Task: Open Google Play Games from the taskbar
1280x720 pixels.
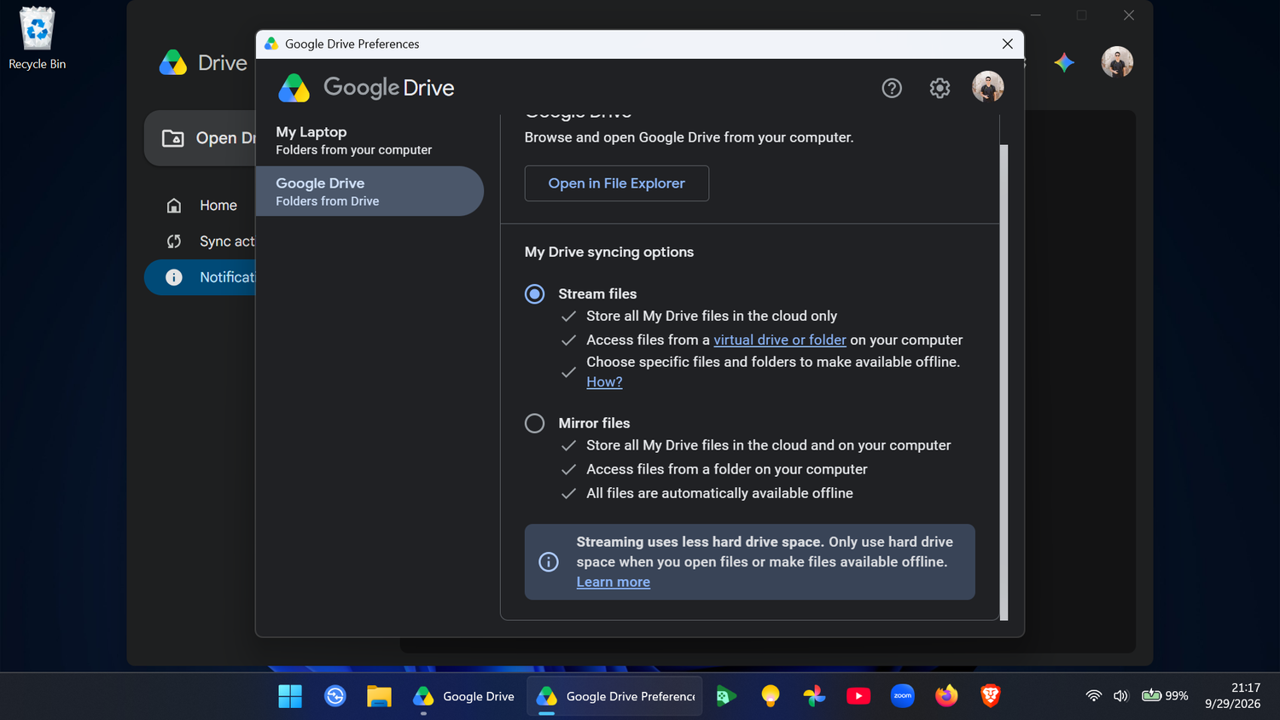Action: pos(726,696)
